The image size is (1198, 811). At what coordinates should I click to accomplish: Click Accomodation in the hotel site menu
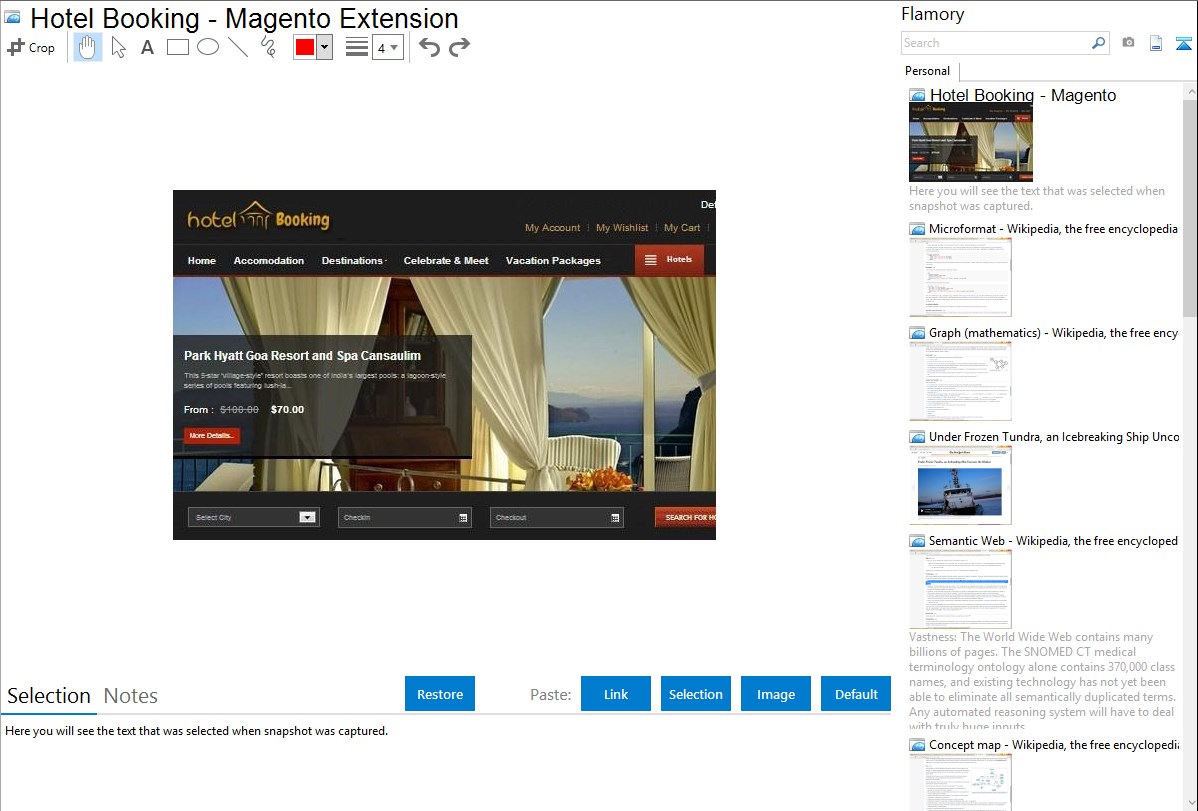point(269,261)
